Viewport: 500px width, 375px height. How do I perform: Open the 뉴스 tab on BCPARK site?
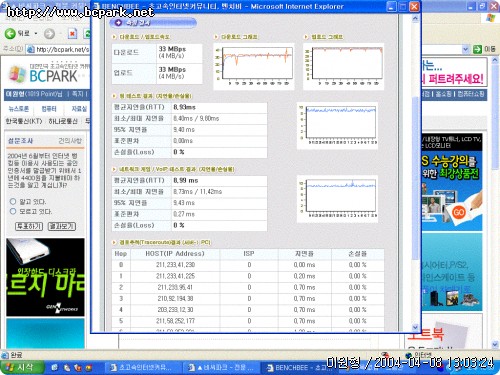pyautogui.click(x=19, y=109)
